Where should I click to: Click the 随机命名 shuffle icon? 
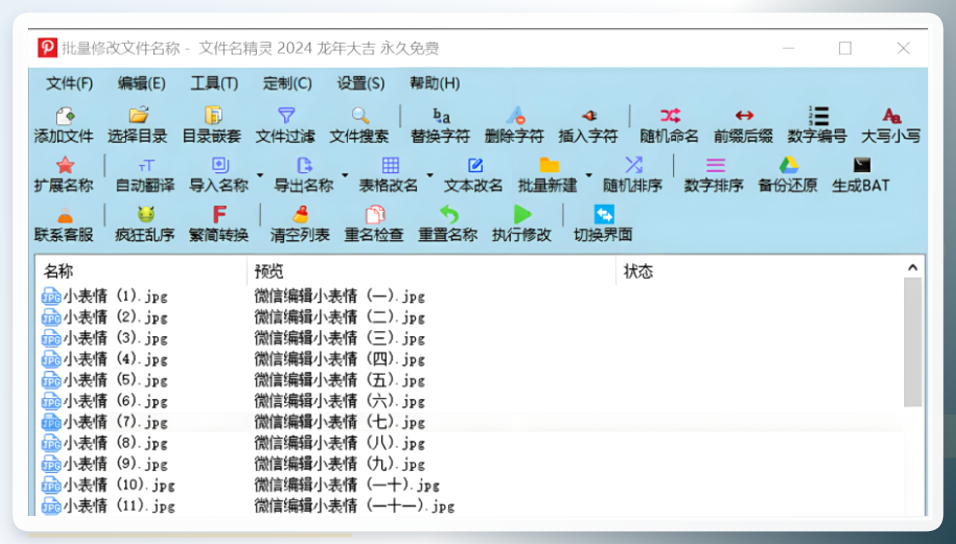(670, 115)
